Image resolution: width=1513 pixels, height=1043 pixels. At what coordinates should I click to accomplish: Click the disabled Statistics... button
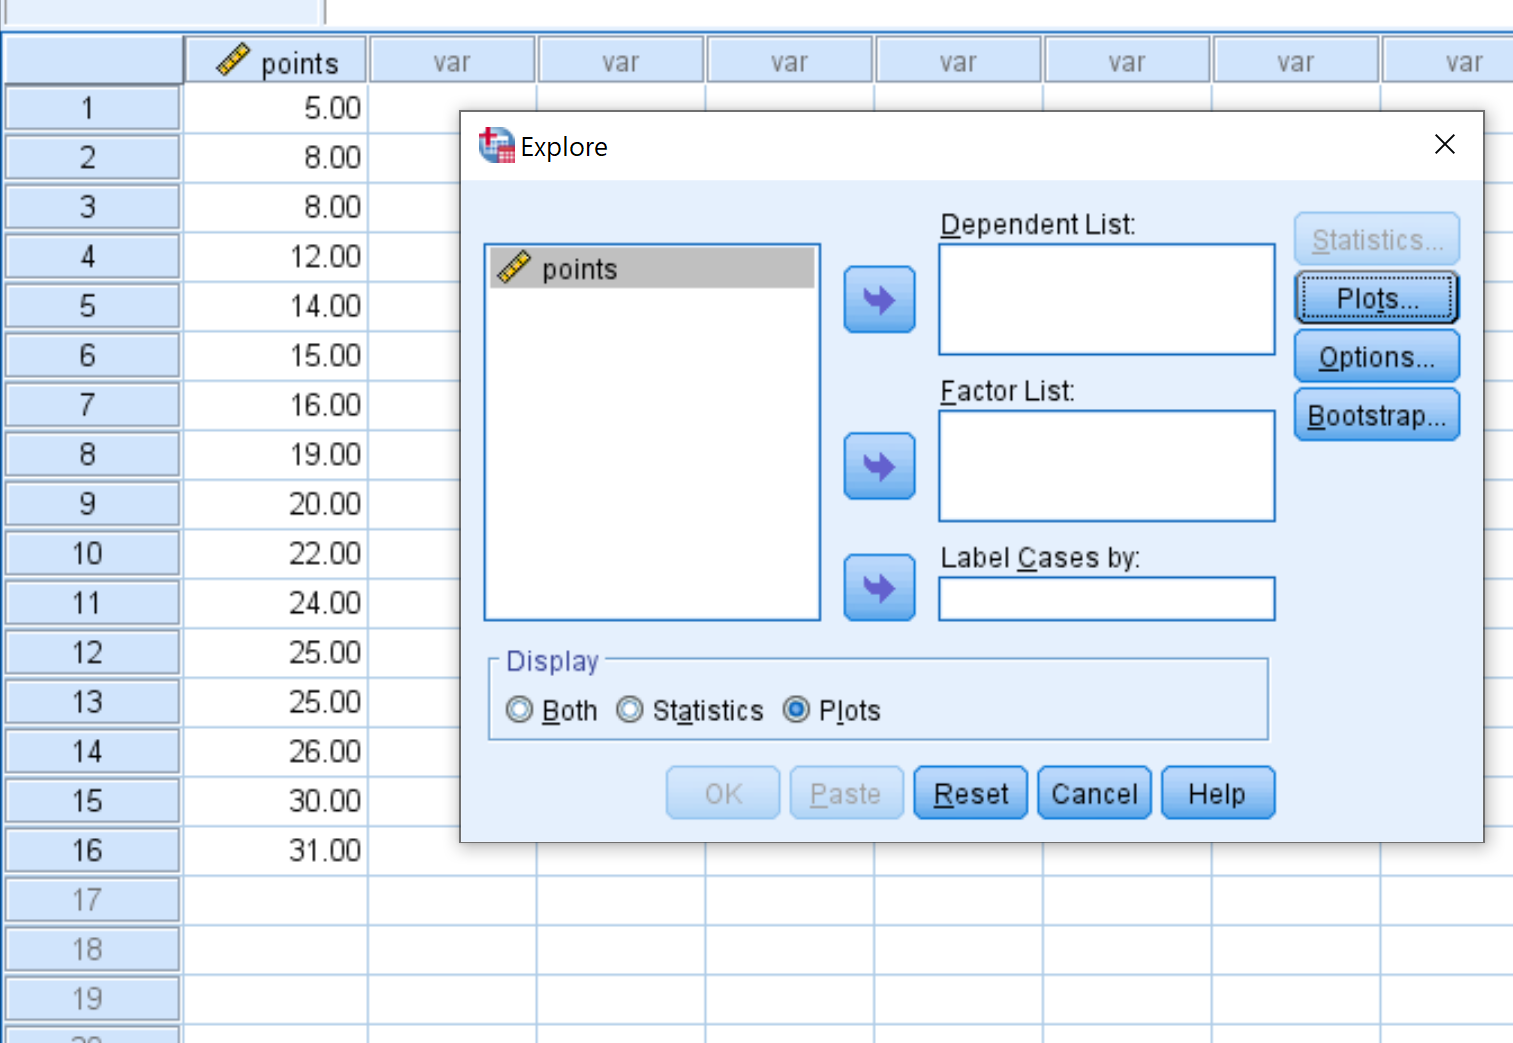1377,240
